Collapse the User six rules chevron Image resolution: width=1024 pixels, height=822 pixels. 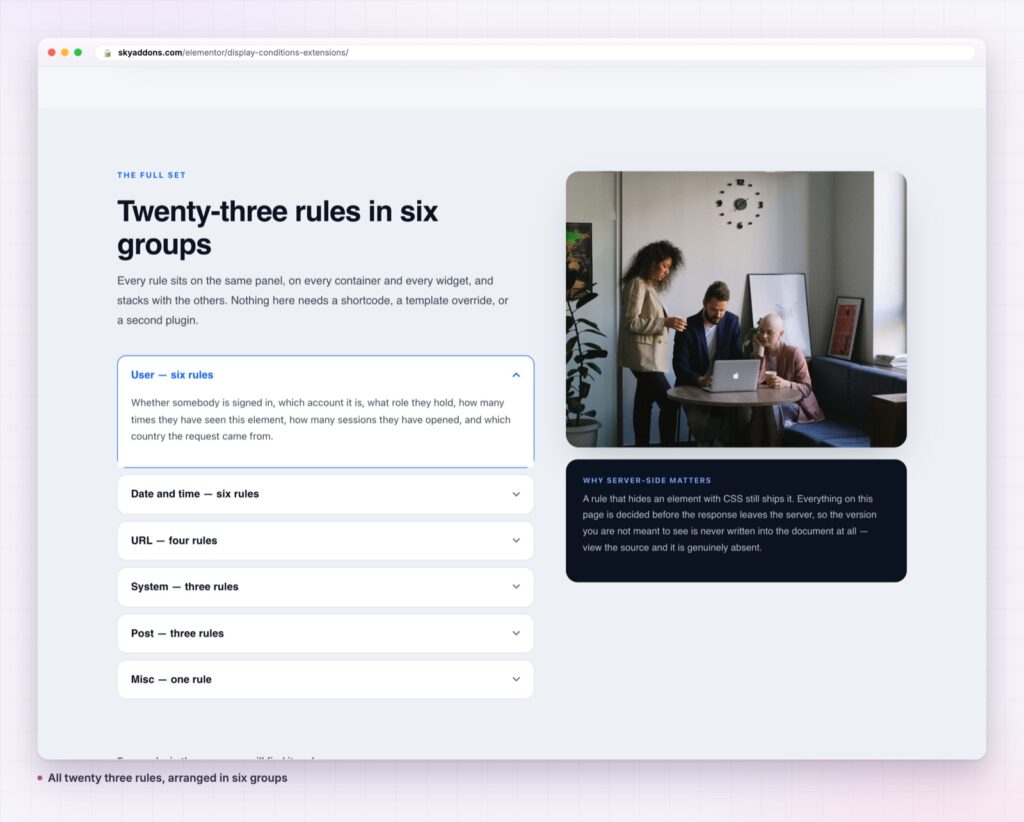(516, 375)
